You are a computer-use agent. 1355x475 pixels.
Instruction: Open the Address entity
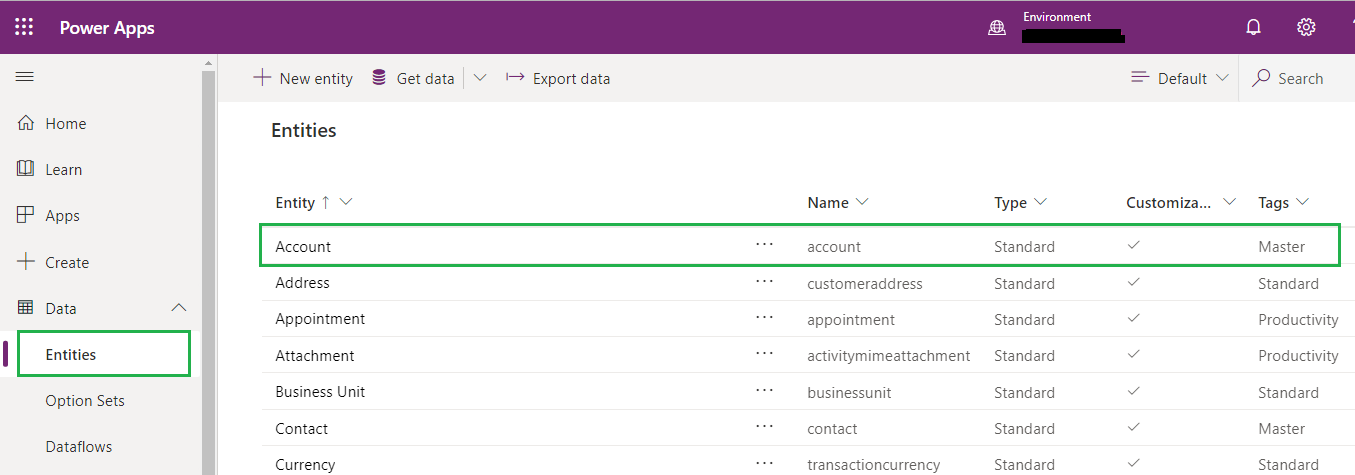[x=302, y=283]
